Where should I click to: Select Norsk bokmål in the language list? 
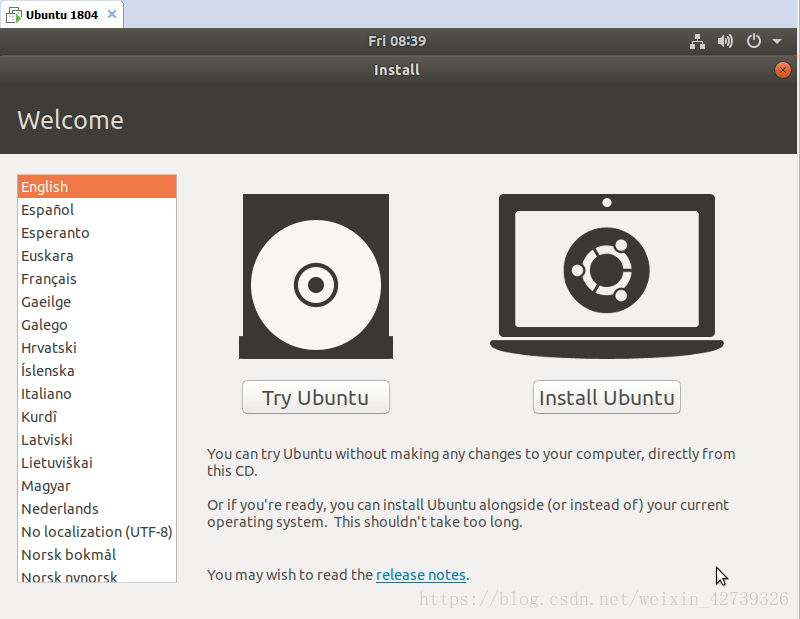click(x=97, y=555)
